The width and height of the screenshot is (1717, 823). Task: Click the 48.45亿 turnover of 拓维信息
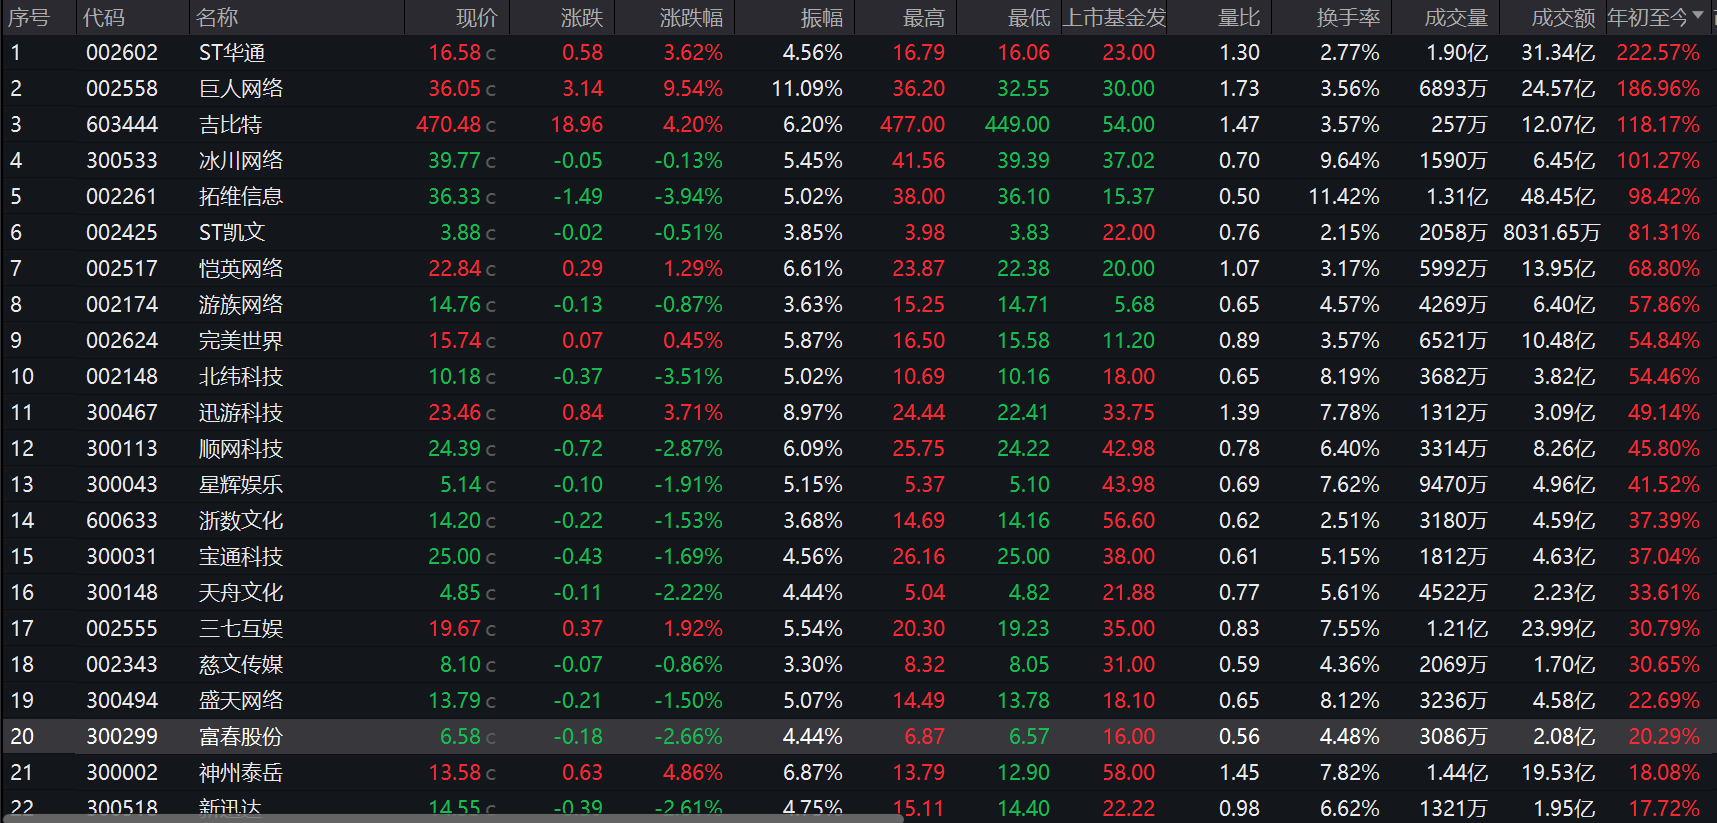1558,196
